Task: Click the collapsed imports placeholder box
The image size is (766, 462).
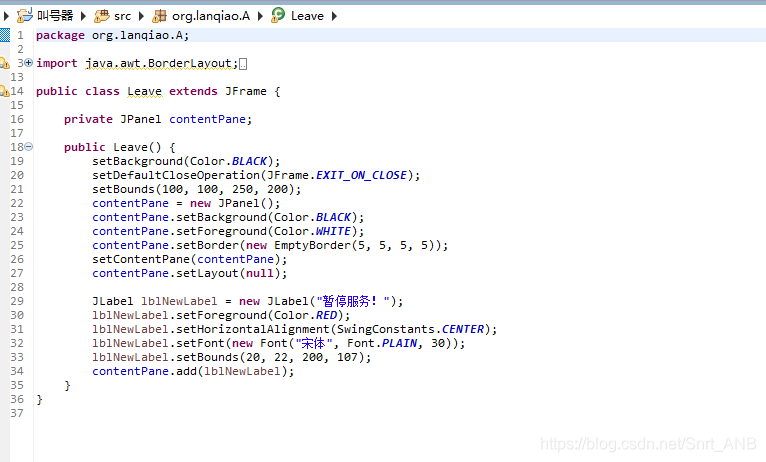Action: 243,64
